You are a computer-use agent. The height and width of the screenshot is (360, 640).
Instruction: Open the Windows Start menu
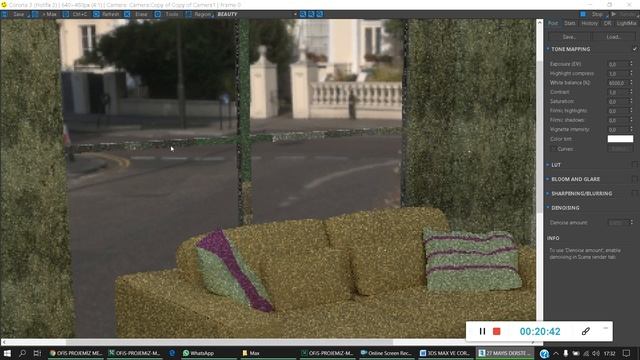pos(7,353)
